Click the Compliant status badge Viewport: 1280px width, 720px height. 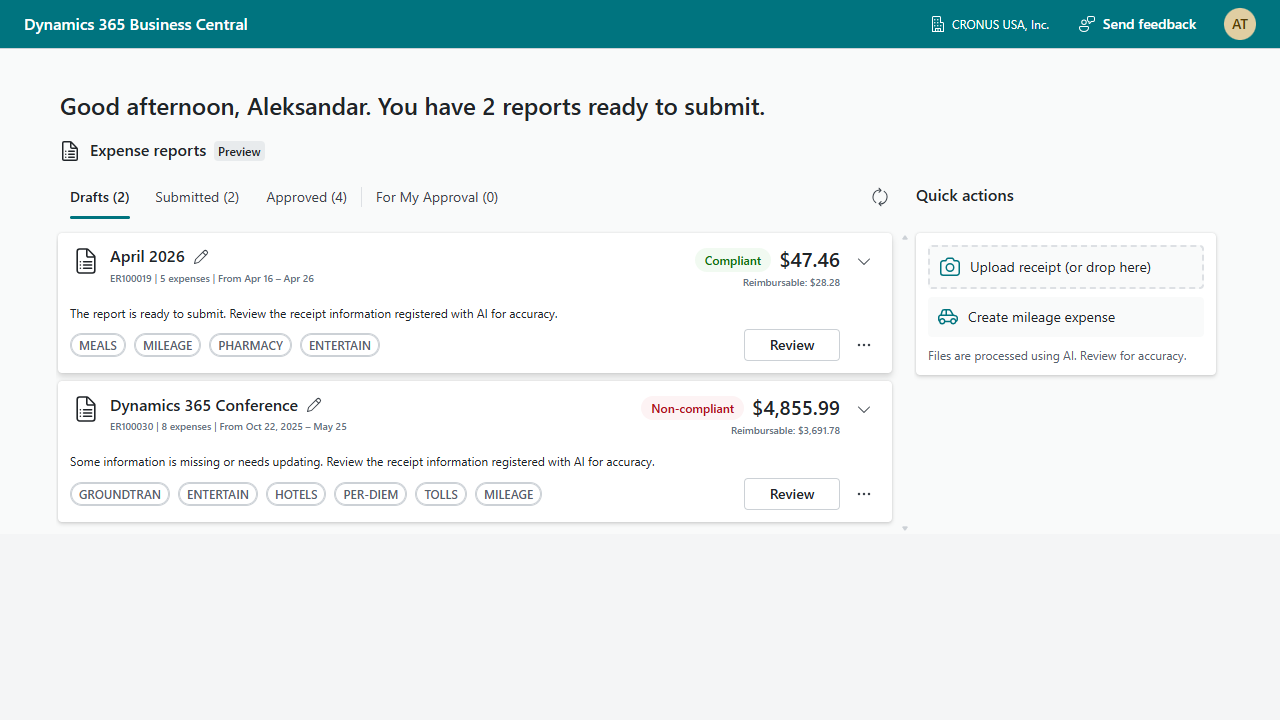(x=733, y=260)
